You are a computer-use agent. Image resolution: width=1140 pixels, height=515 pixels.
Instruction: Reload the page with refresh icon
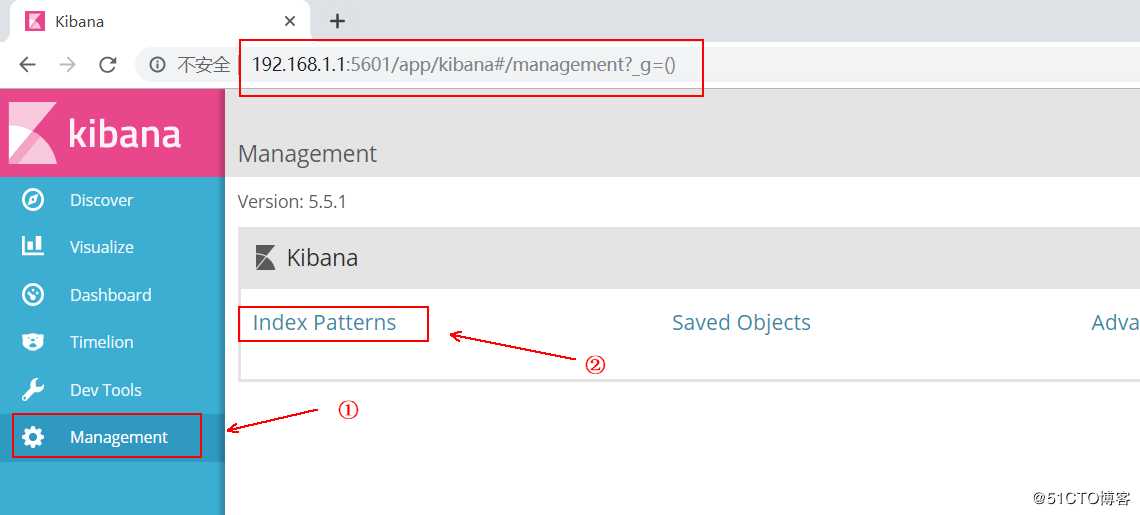[108, 65]
